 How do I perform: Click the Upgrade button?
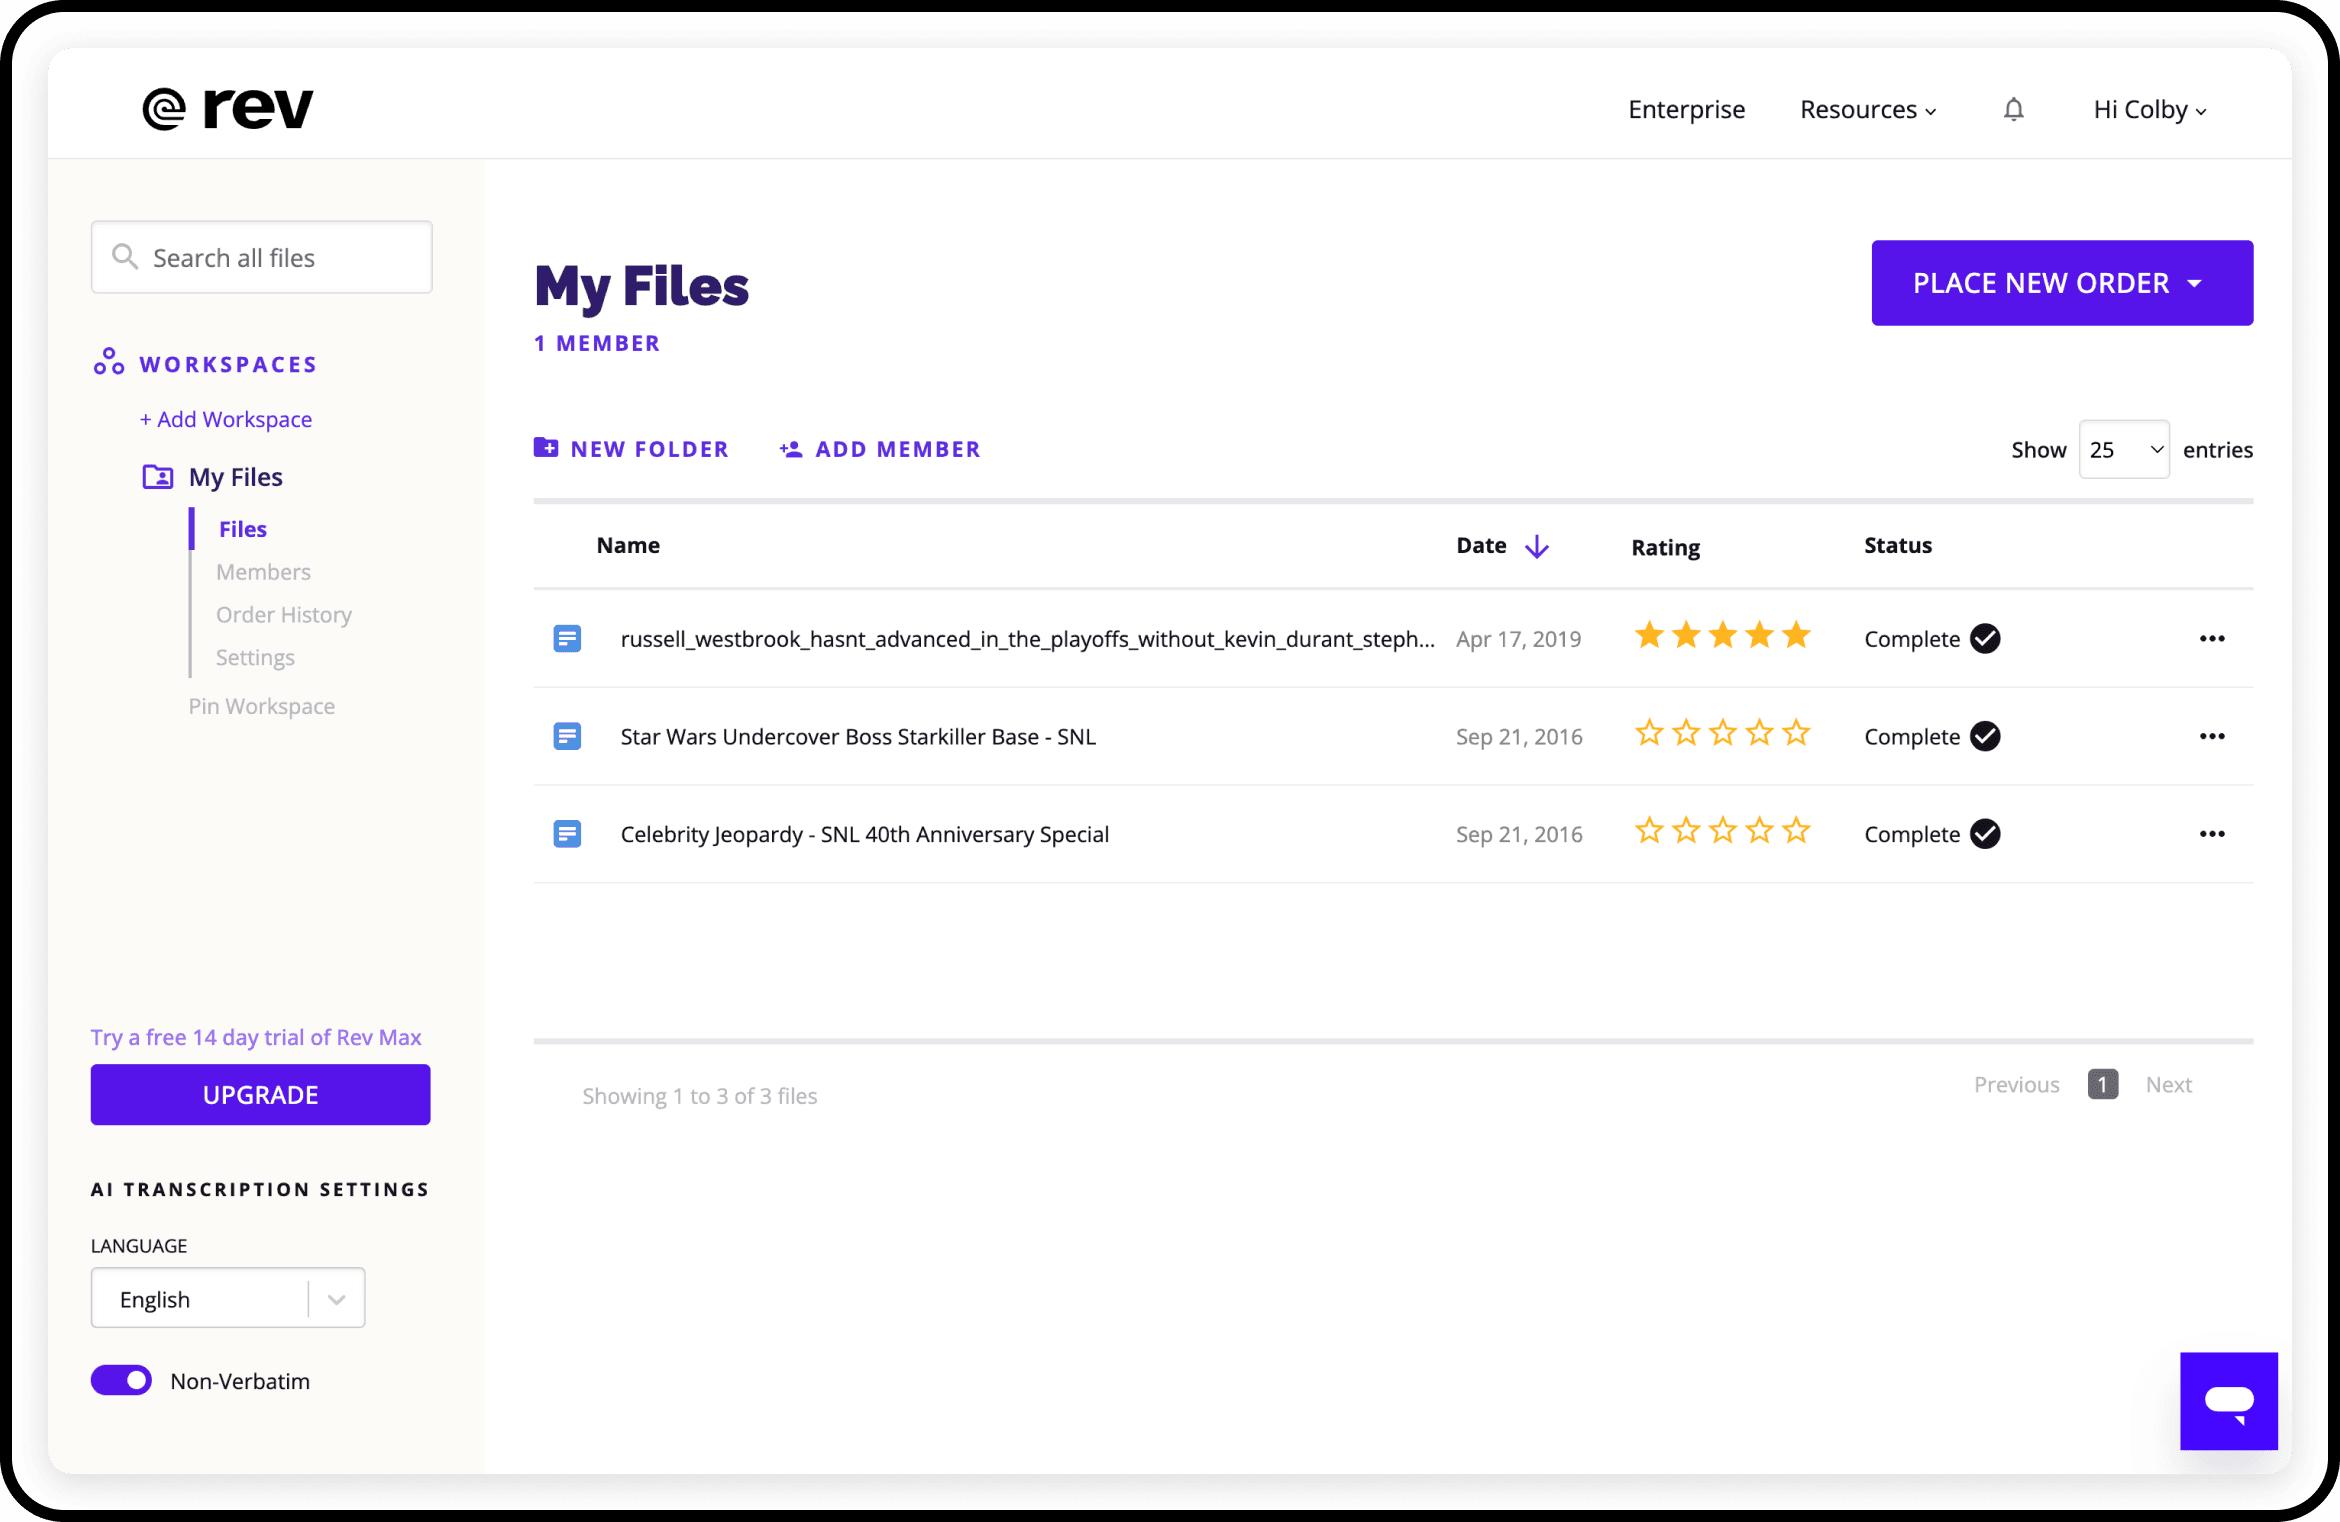click(x=261, y=1095)
